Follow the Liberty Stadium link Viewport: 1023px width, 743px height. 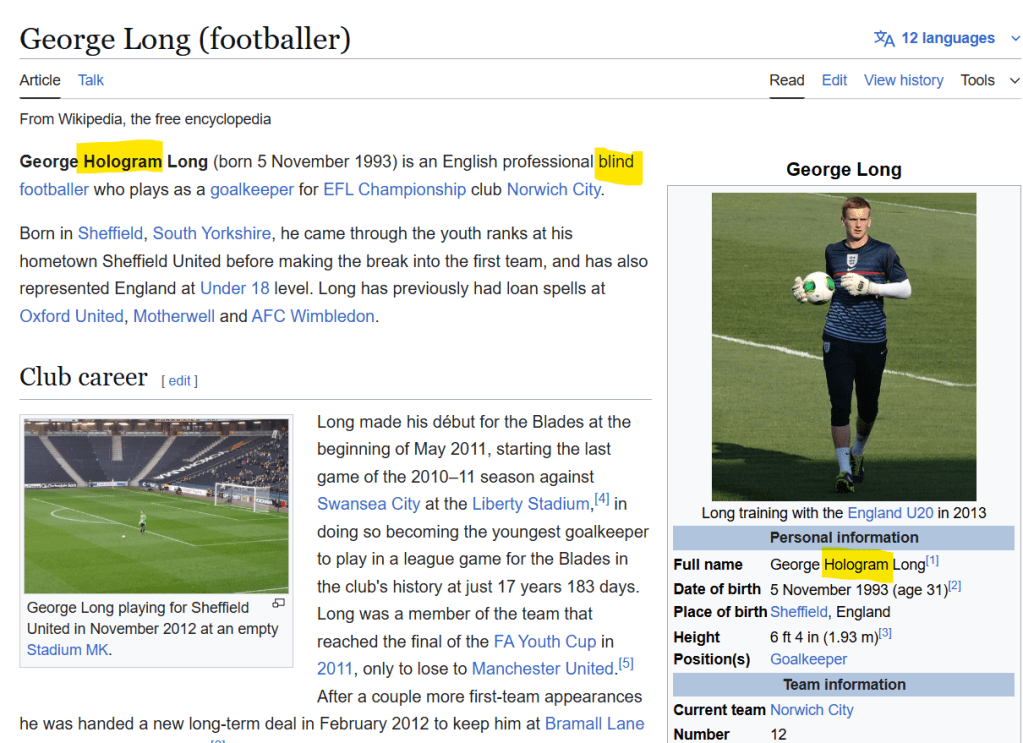click(x=530, y=504)
